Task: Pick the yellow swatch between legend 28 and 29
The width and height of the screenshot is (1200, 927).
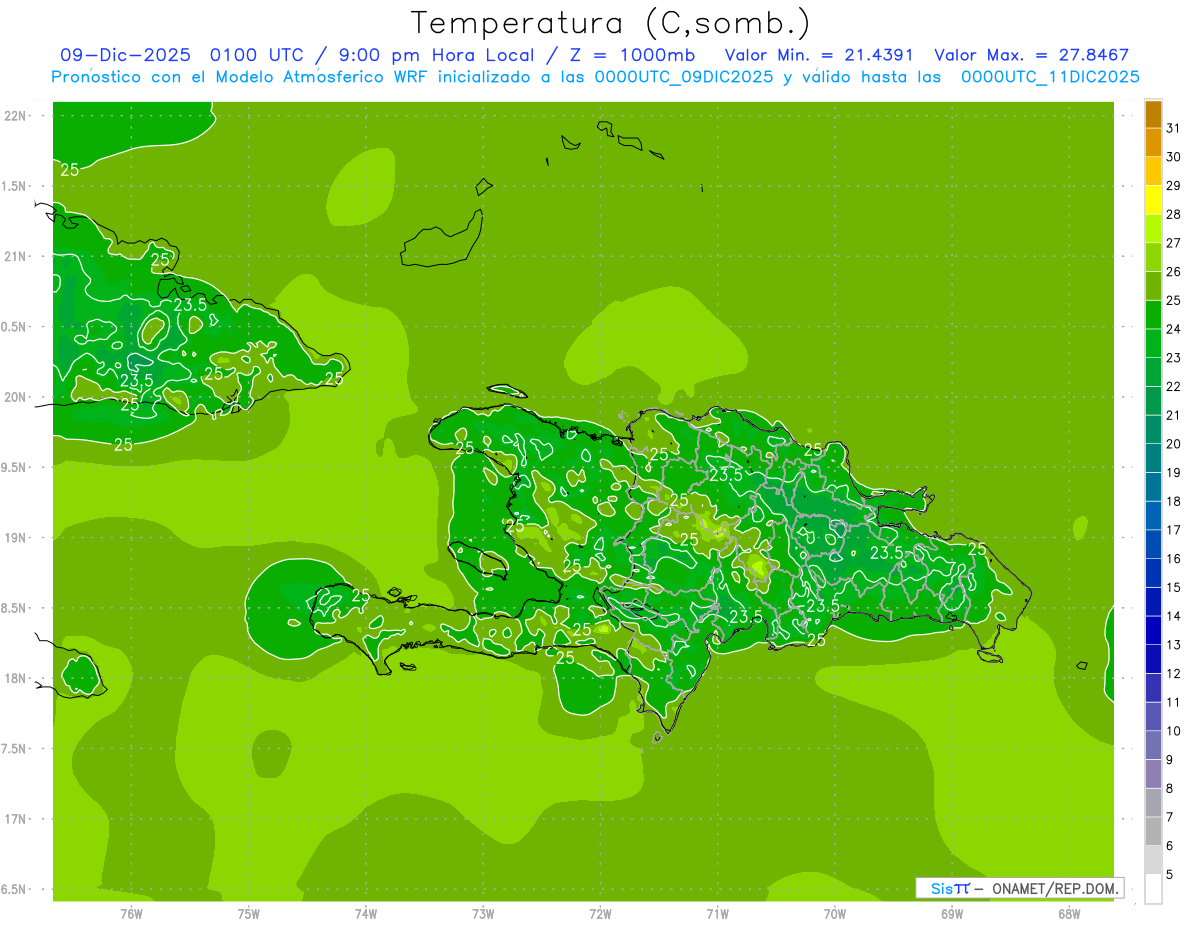Action: click(1153, 200)
